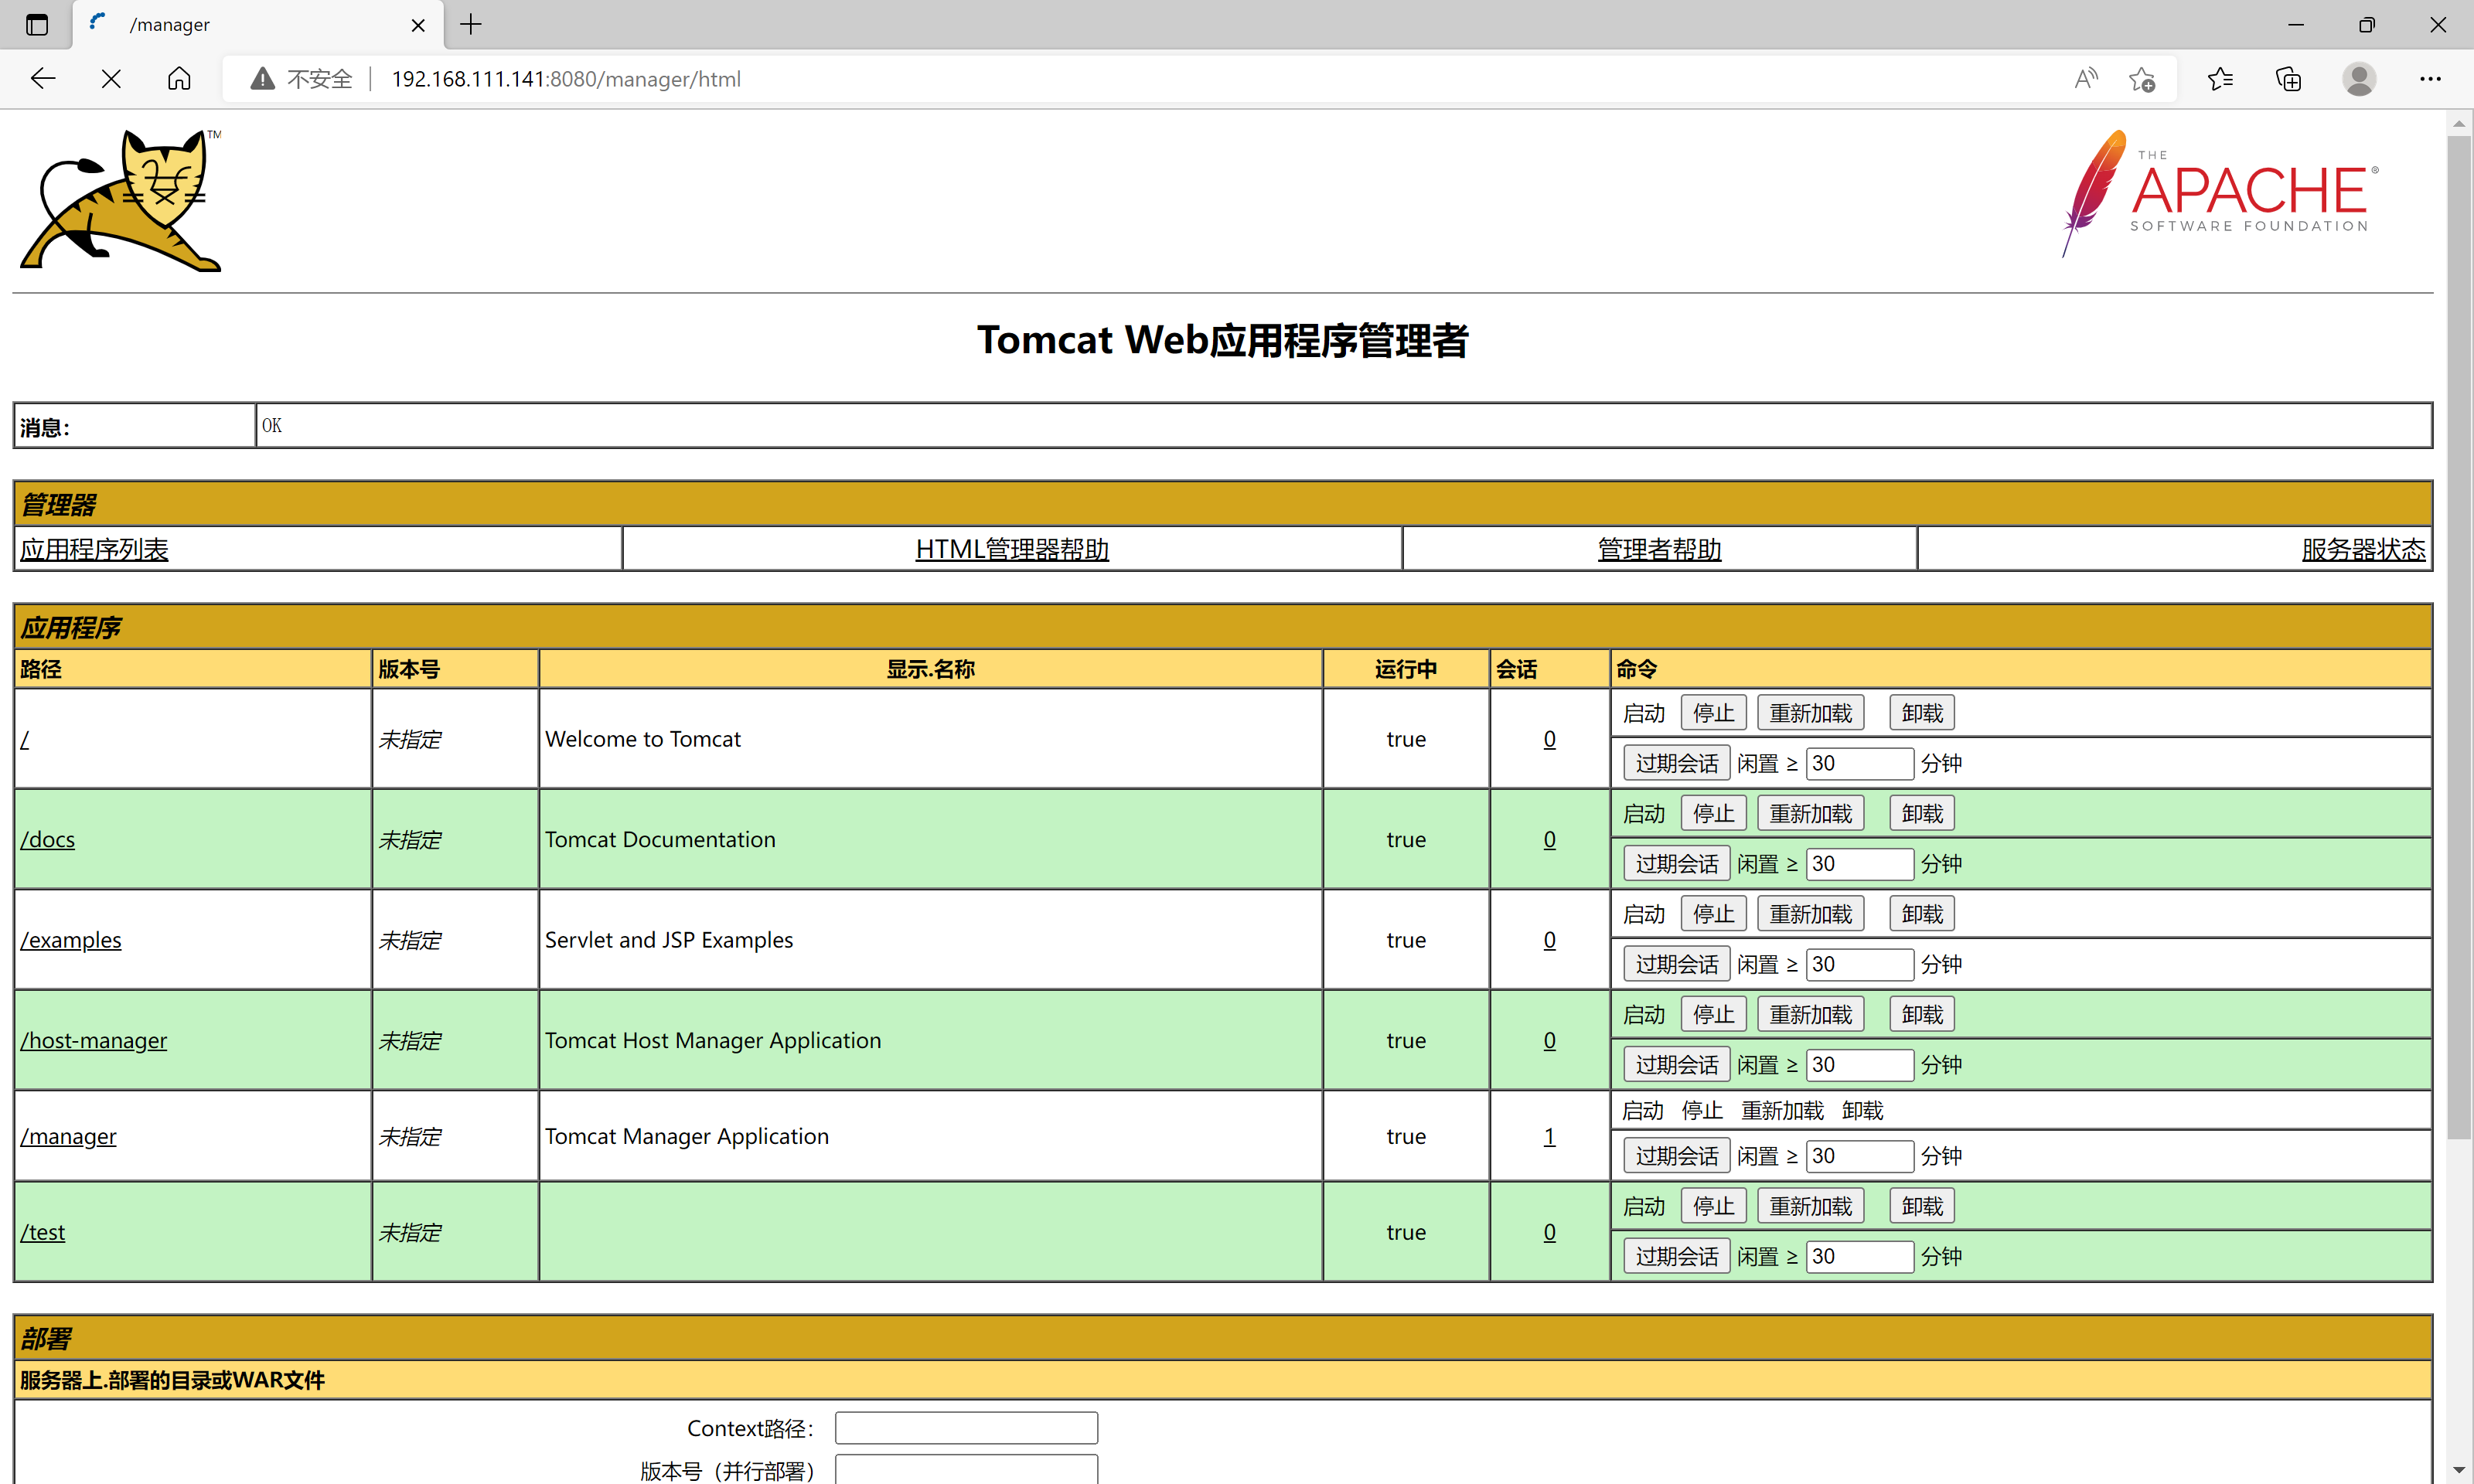Undeploy the Welcome to Tomcat application
The width and height of the screenshot is (2474, 1484).
[1922, 713]
